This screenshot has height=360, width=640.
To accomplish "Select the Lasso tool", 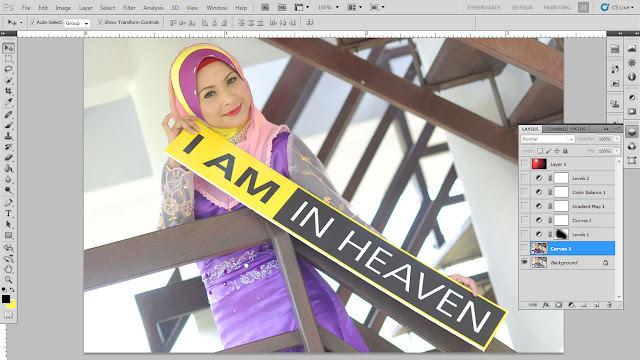I will point(8,69).
